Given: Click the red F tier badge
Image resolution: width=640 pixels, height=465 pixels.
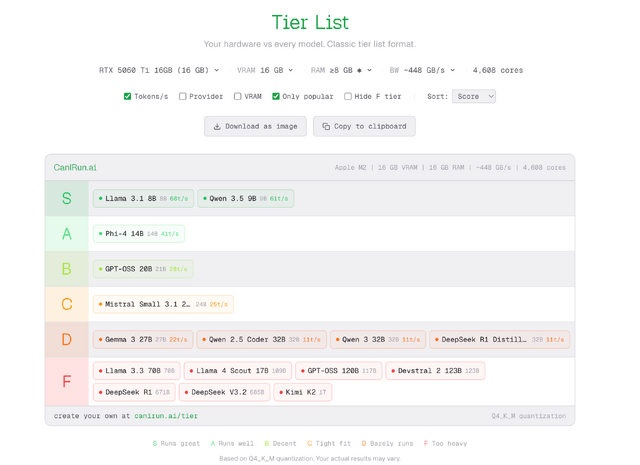Looking at the screenshot, I should pos(66,381).
